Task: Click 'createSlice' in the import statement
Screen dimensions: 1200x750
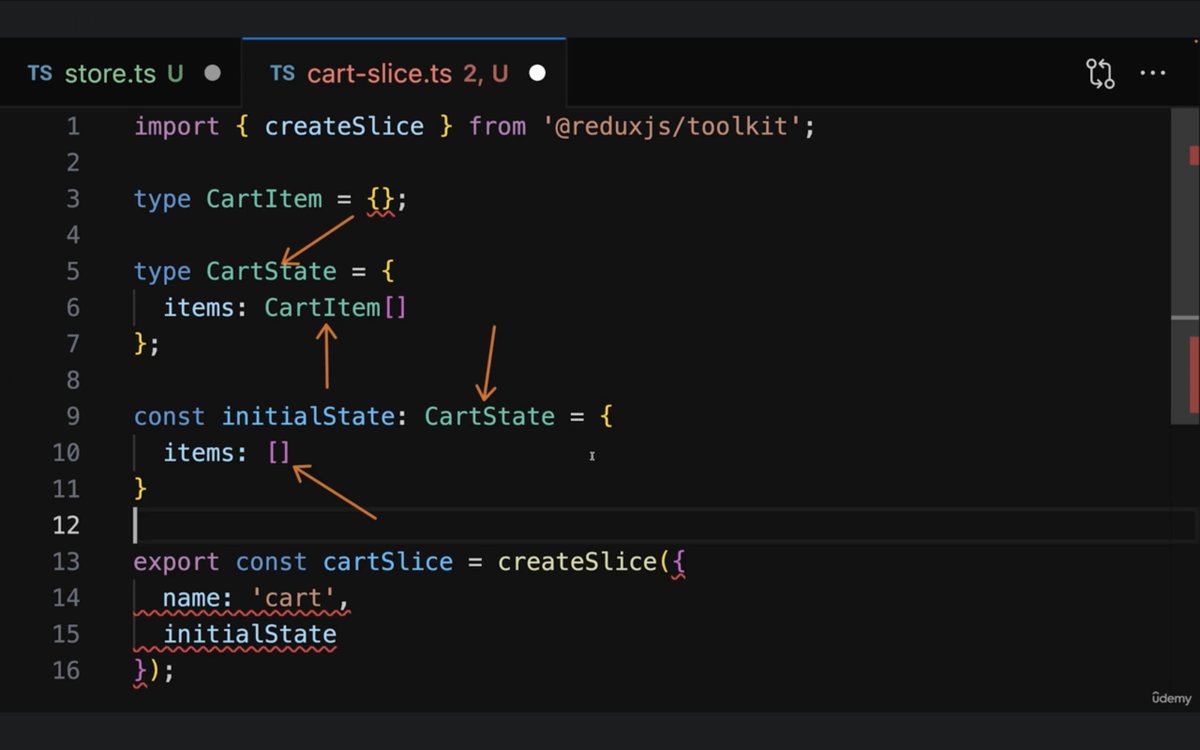Action: click(x=344, y=127)
